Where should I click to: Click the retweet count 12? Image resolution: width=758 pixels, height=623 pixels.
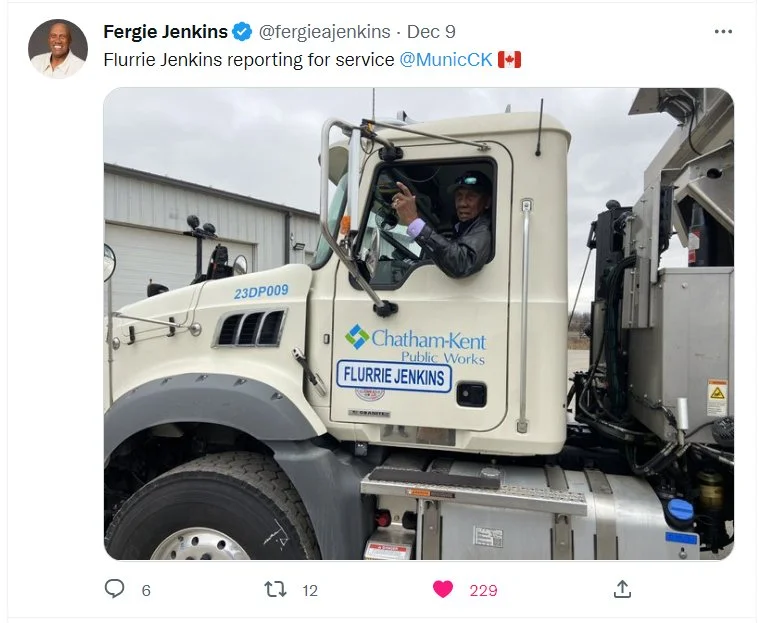coord(310,591)
